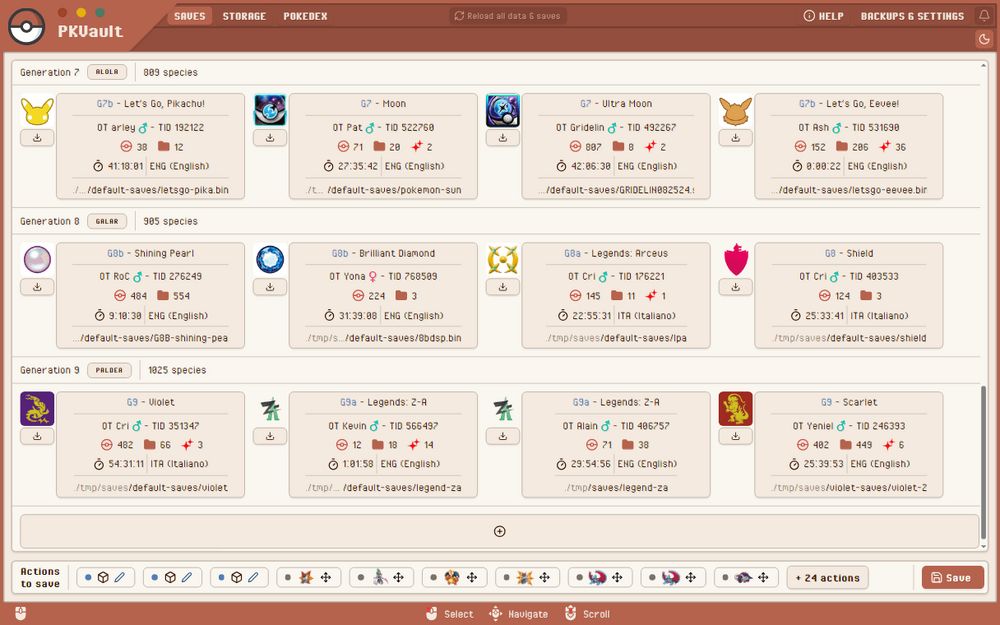The image size is (1000, 625).
Task: Open Backups & Settings
Action: [x=912, y=16]
